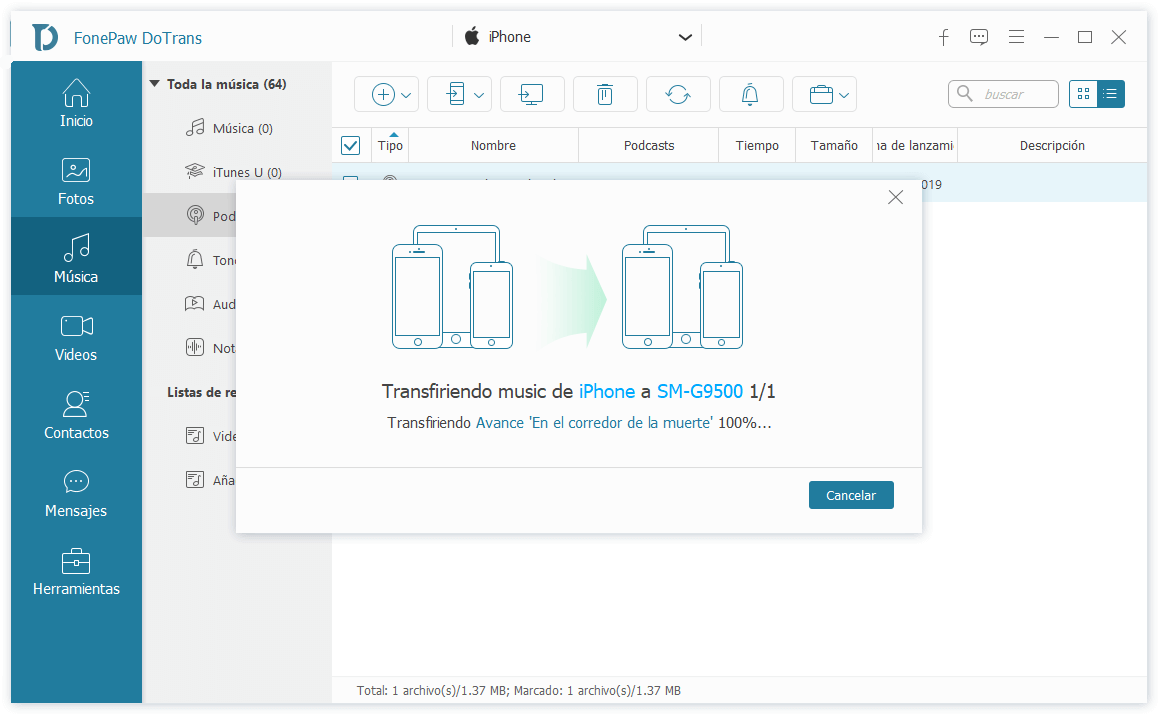Click the buscar search field
Screen dimensions: 1160x716
[1003, 94]
